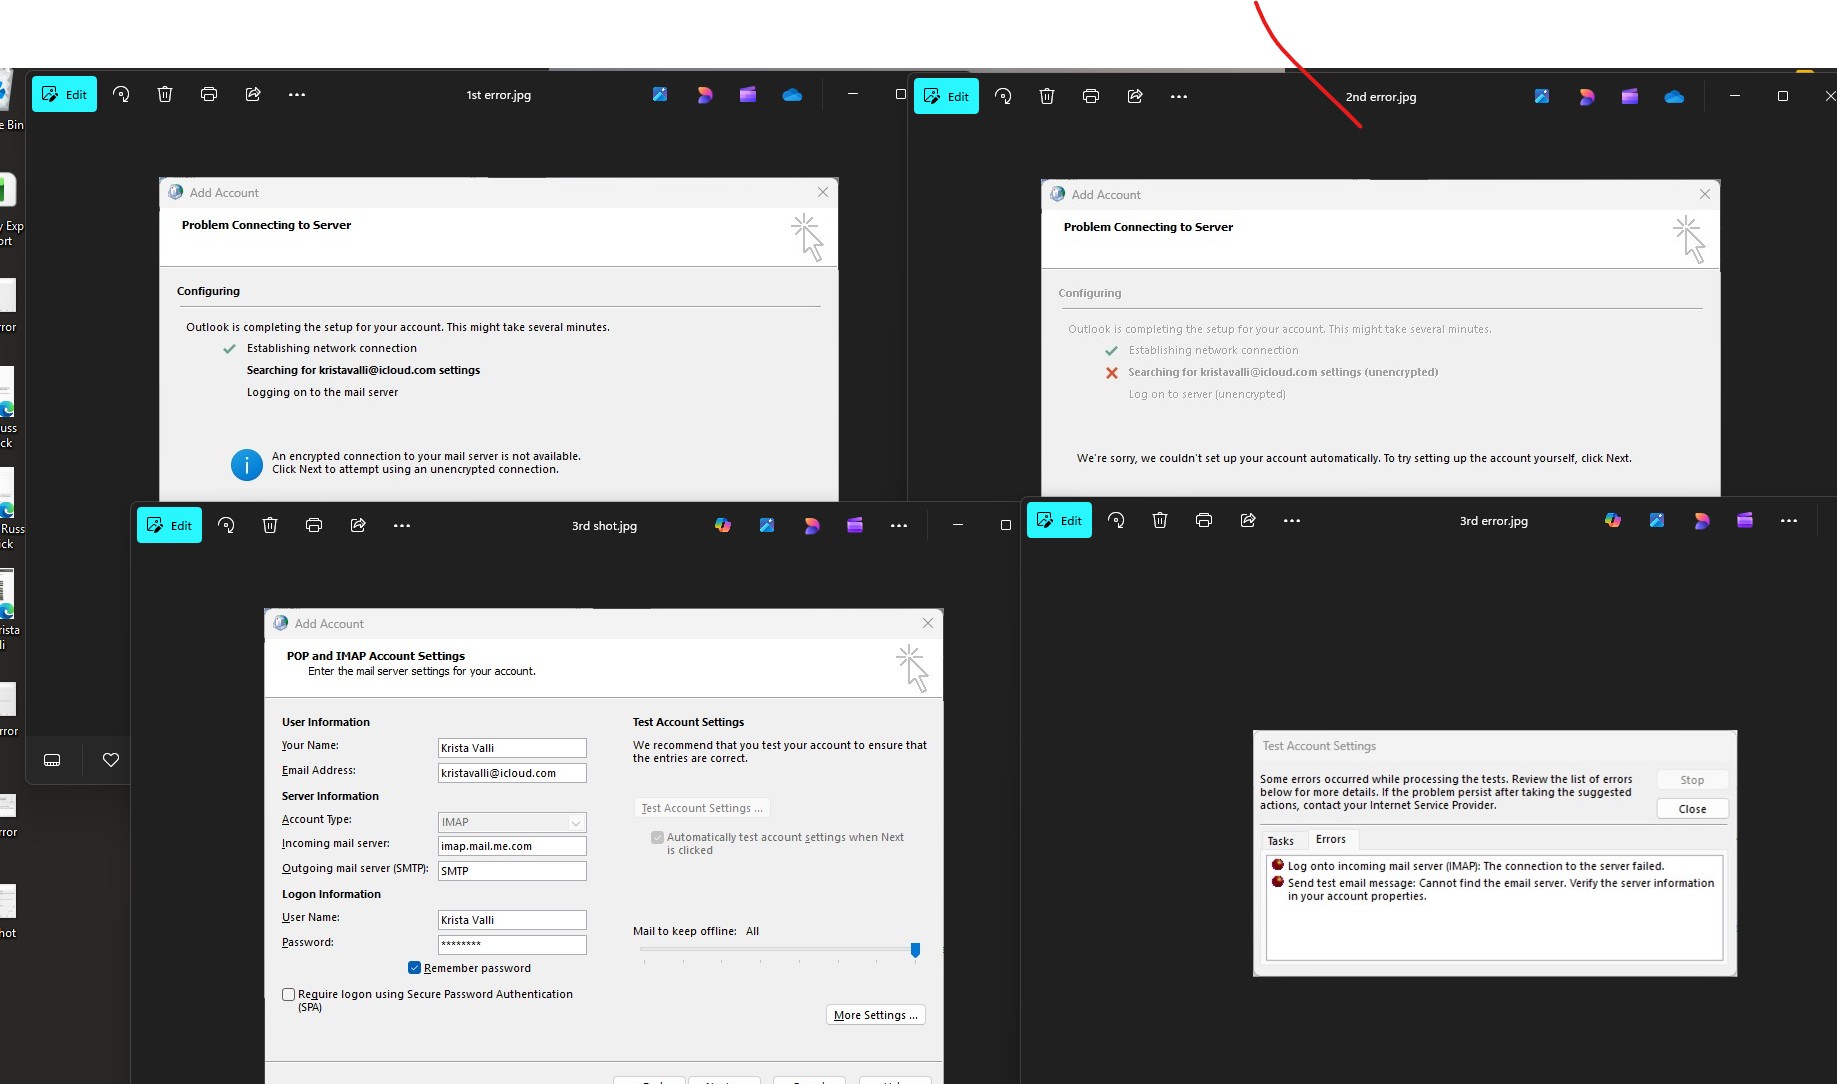The image size is (1837, 1084).
Task: Click the Incoming mail server field
Action: point(512,846)
